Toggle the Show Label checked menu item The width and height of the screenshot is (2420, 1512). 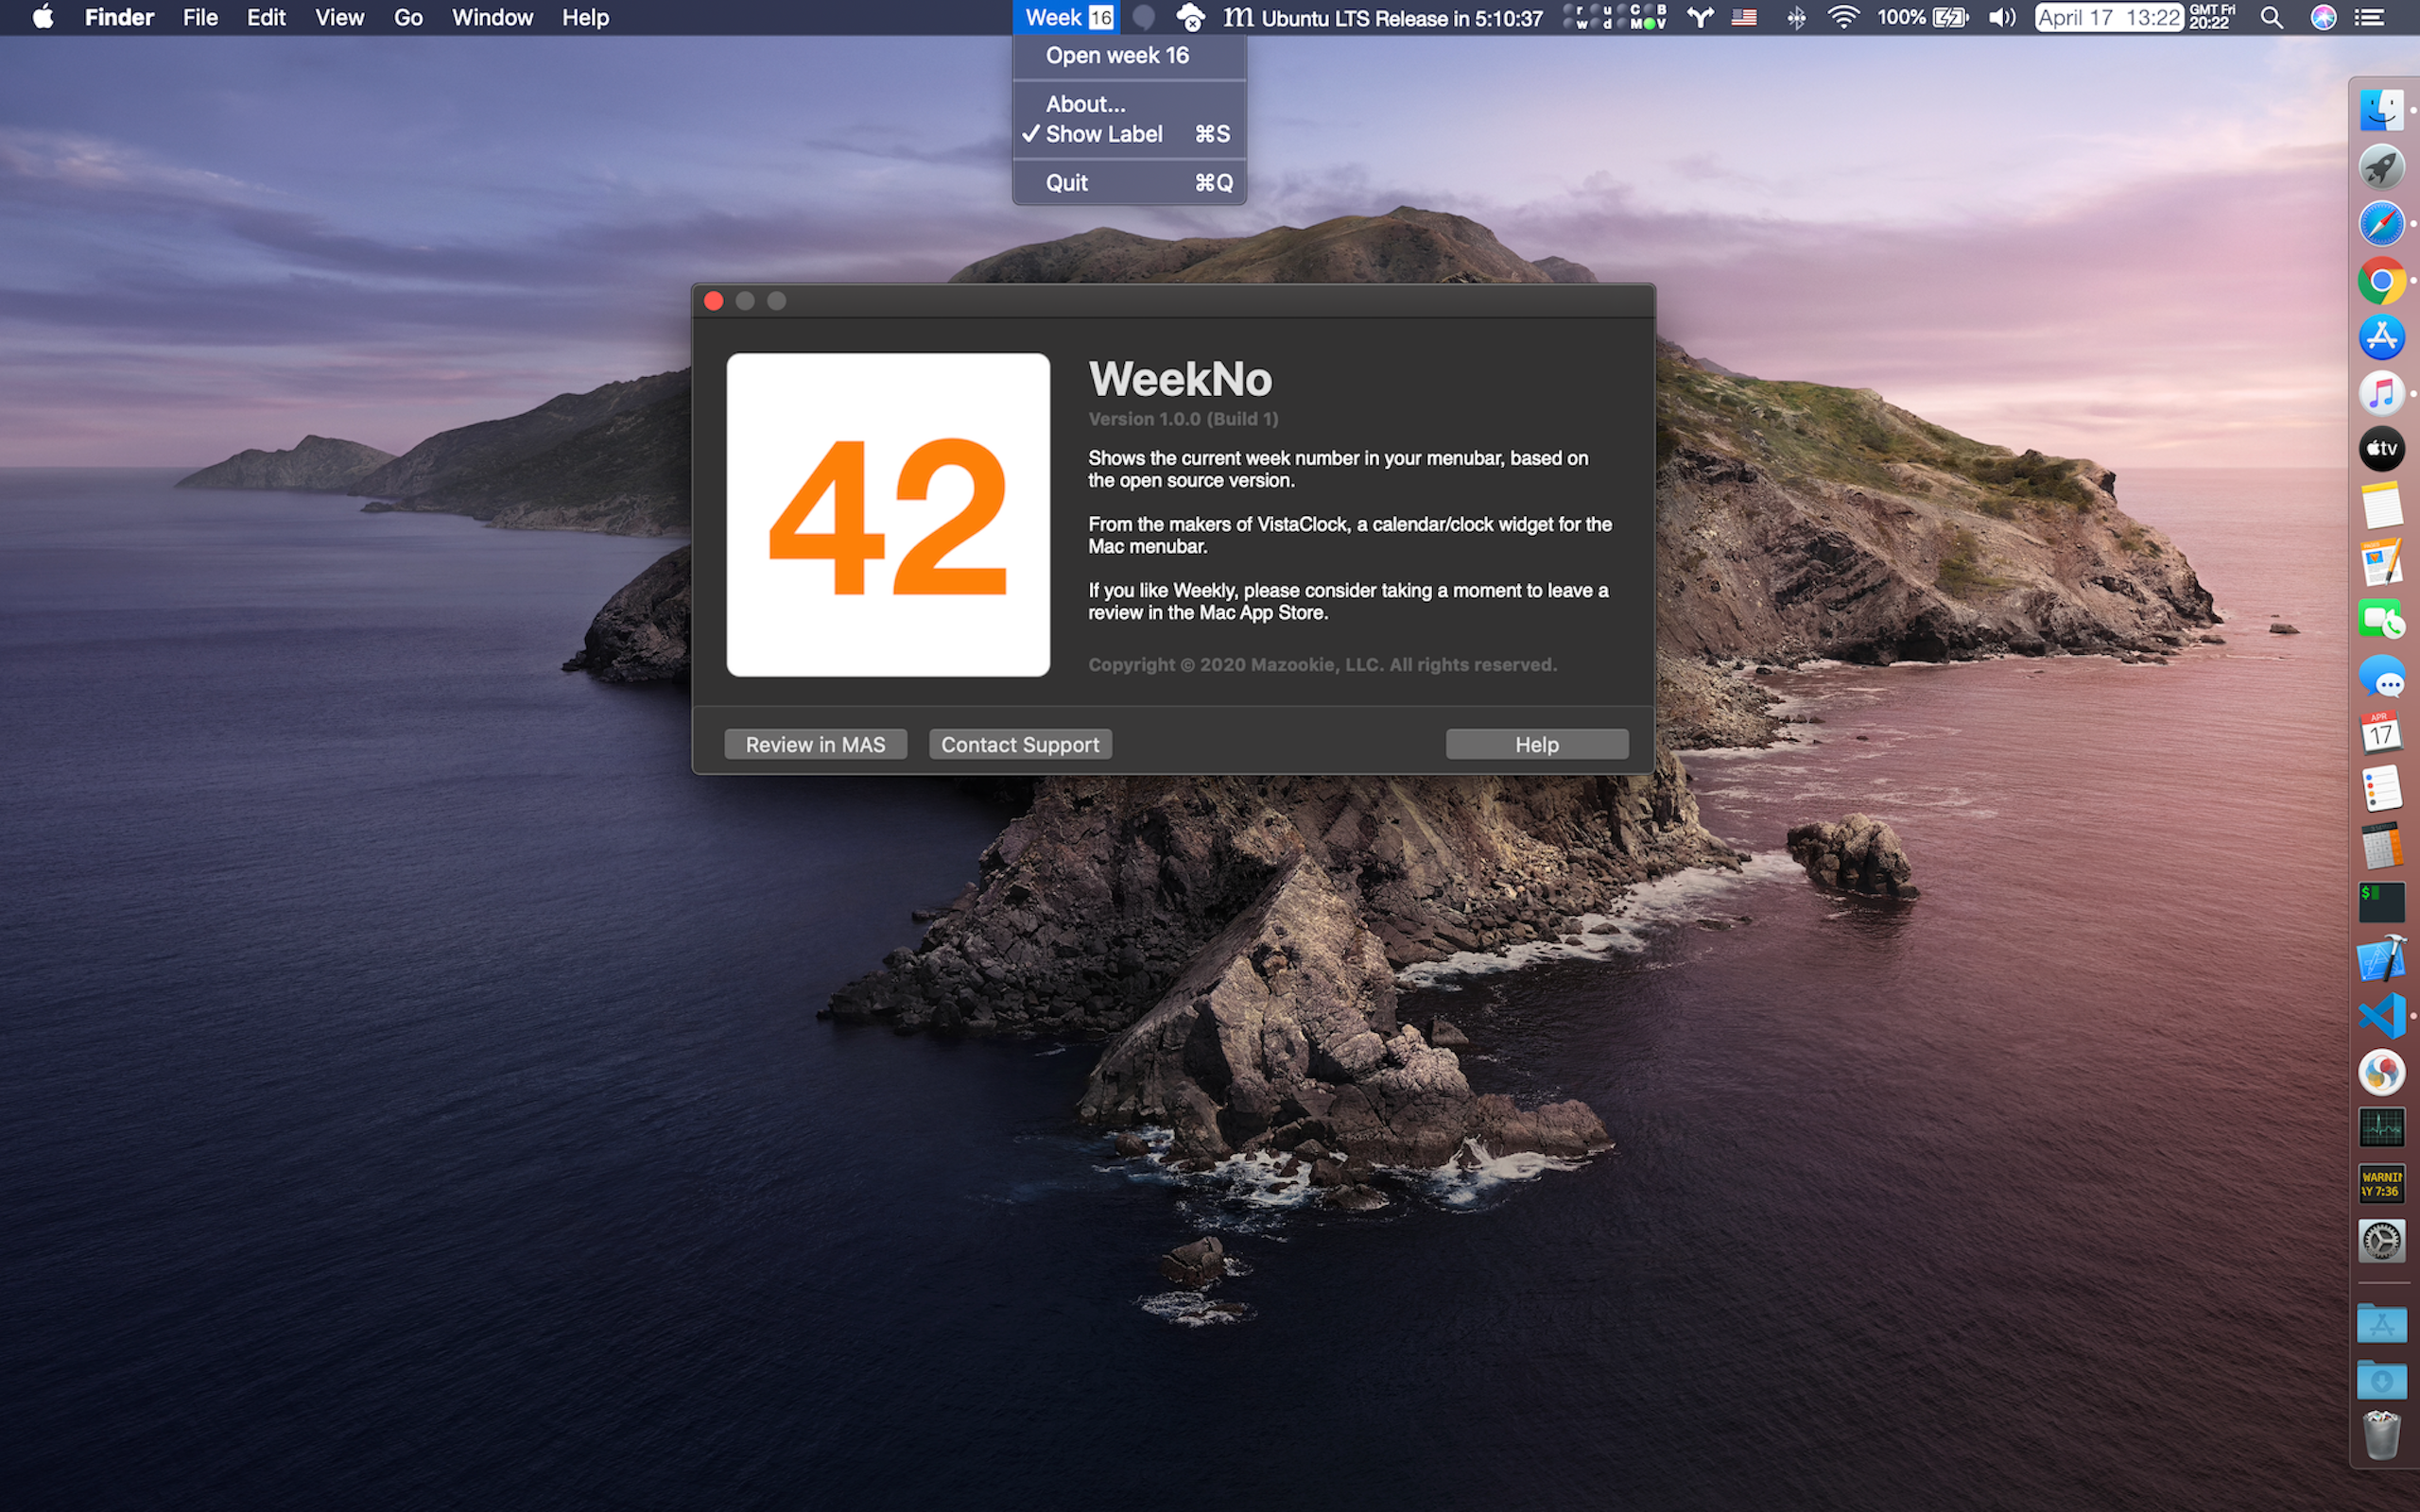[1129, 134]
